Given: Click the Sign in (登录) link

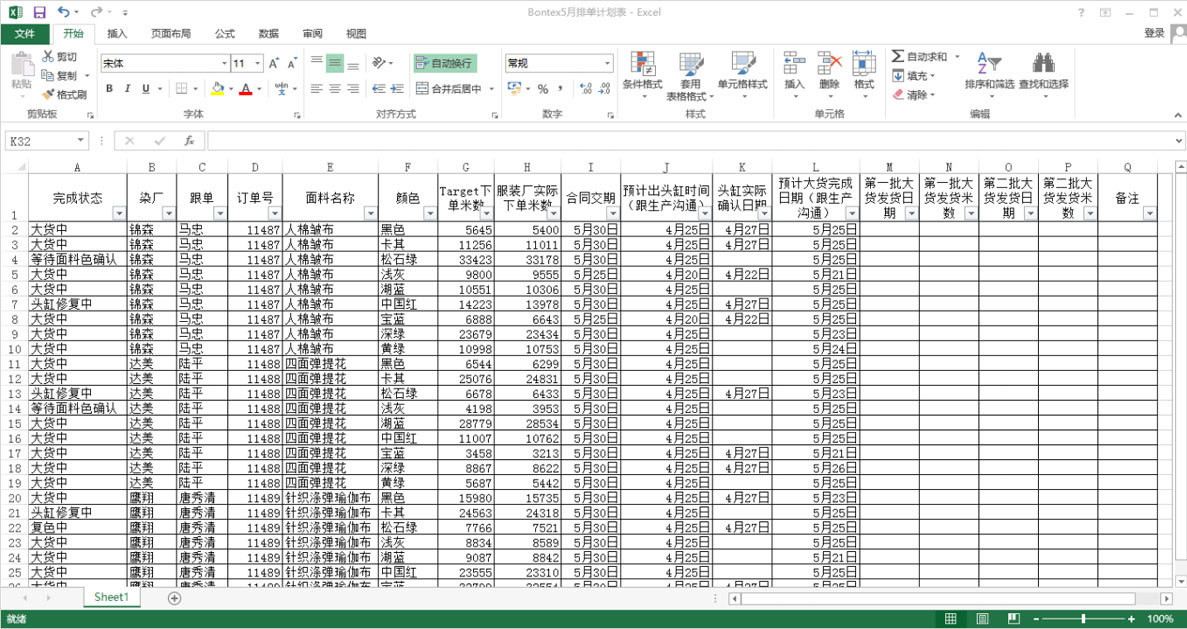Looking at the screenshot, I should [x=1154, y=33].
